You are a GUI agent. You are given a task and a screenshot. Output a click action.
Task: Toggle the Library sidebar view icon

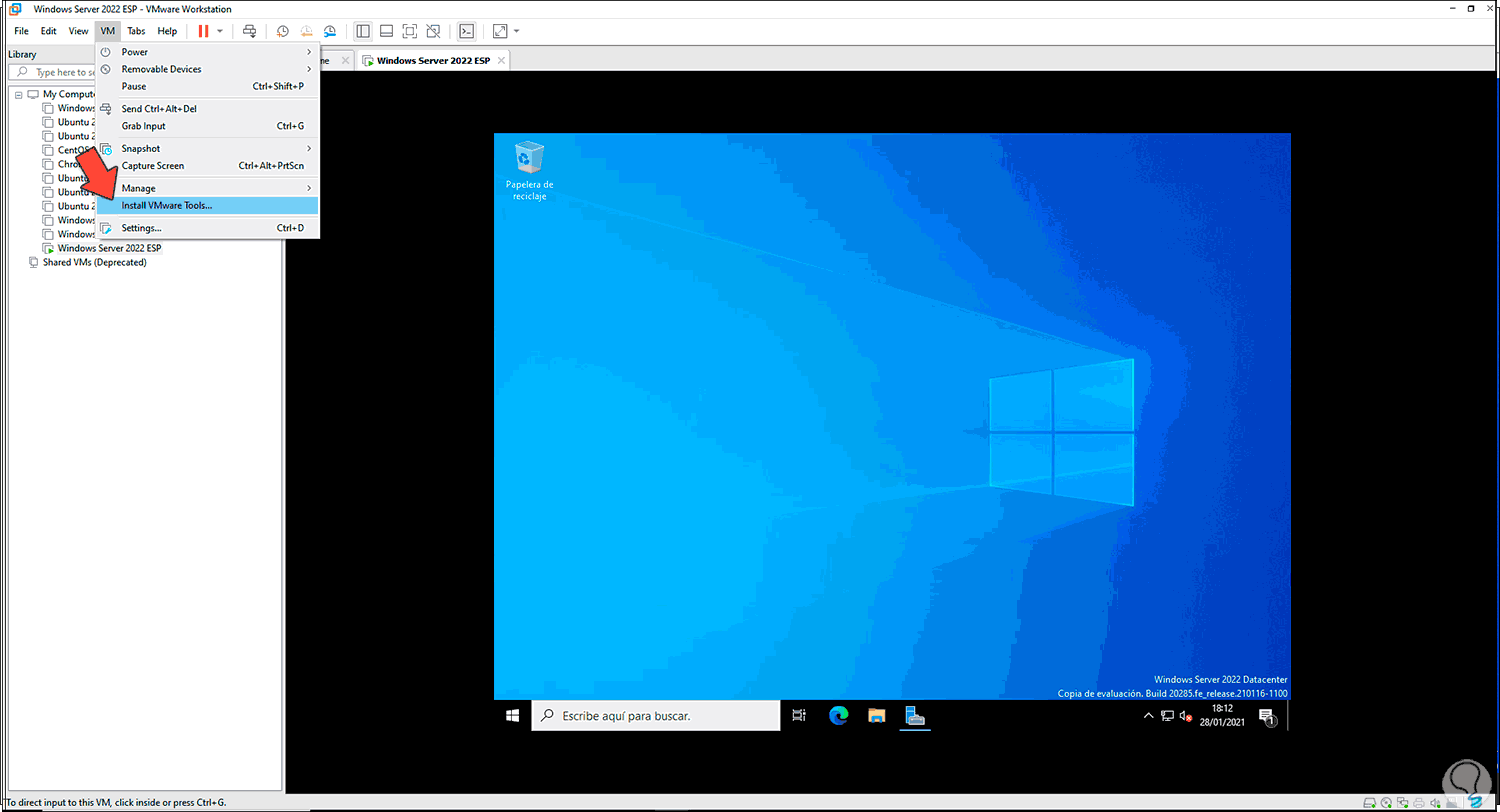(362, 31)
